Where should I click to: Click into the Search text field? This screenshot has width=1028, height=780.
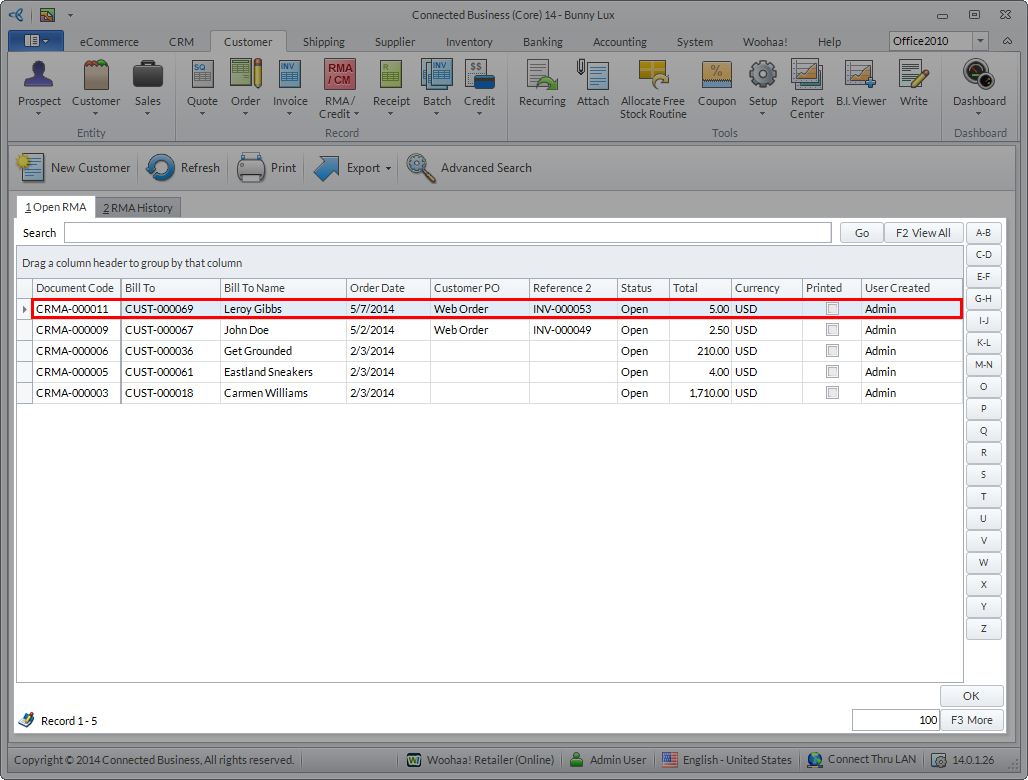tap(447, 233)
